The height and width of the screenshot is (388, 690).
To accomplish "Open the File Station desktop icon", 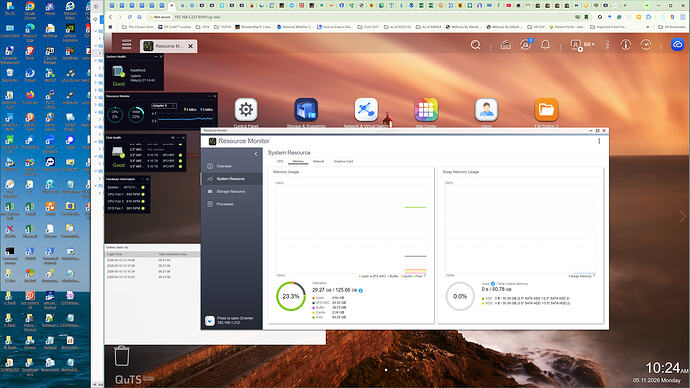I will click(x=546, y=110).
